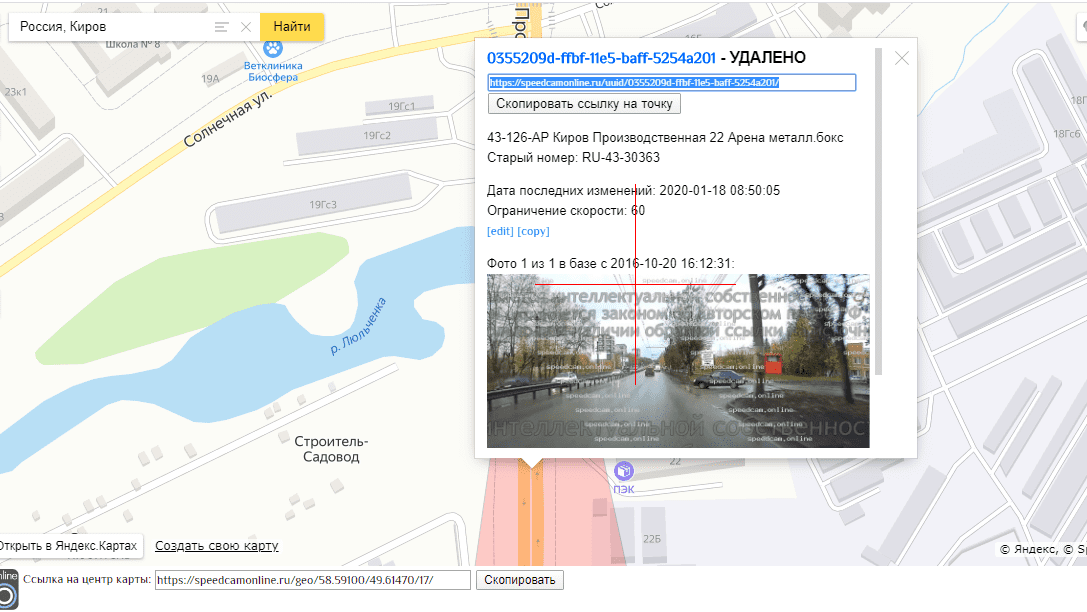This screenshot has width=1087, height=612.
Task: Click the ПЭК delivery point icon
Action: pyautogui.click(x=624, y=470)
